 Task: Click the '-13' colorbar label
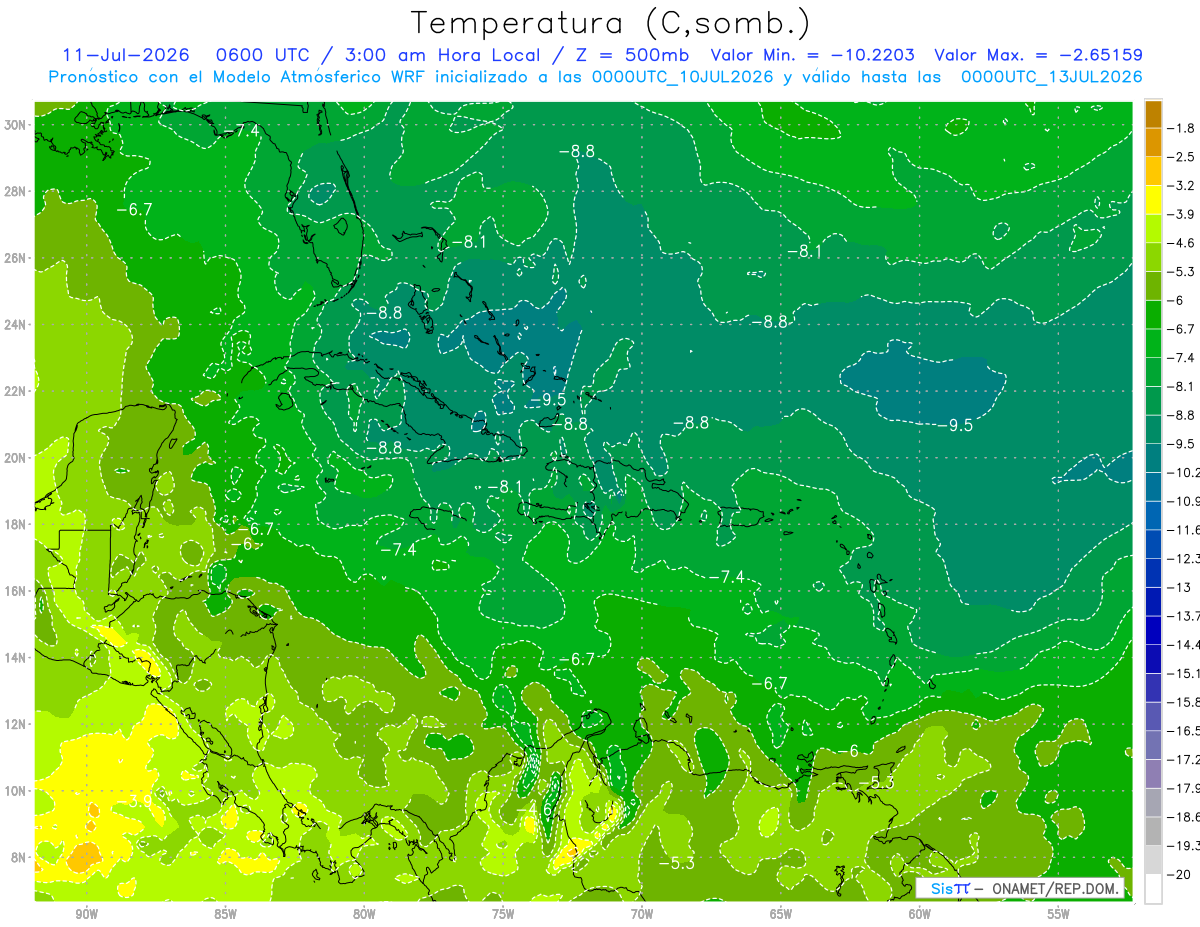click(1180, 587)
